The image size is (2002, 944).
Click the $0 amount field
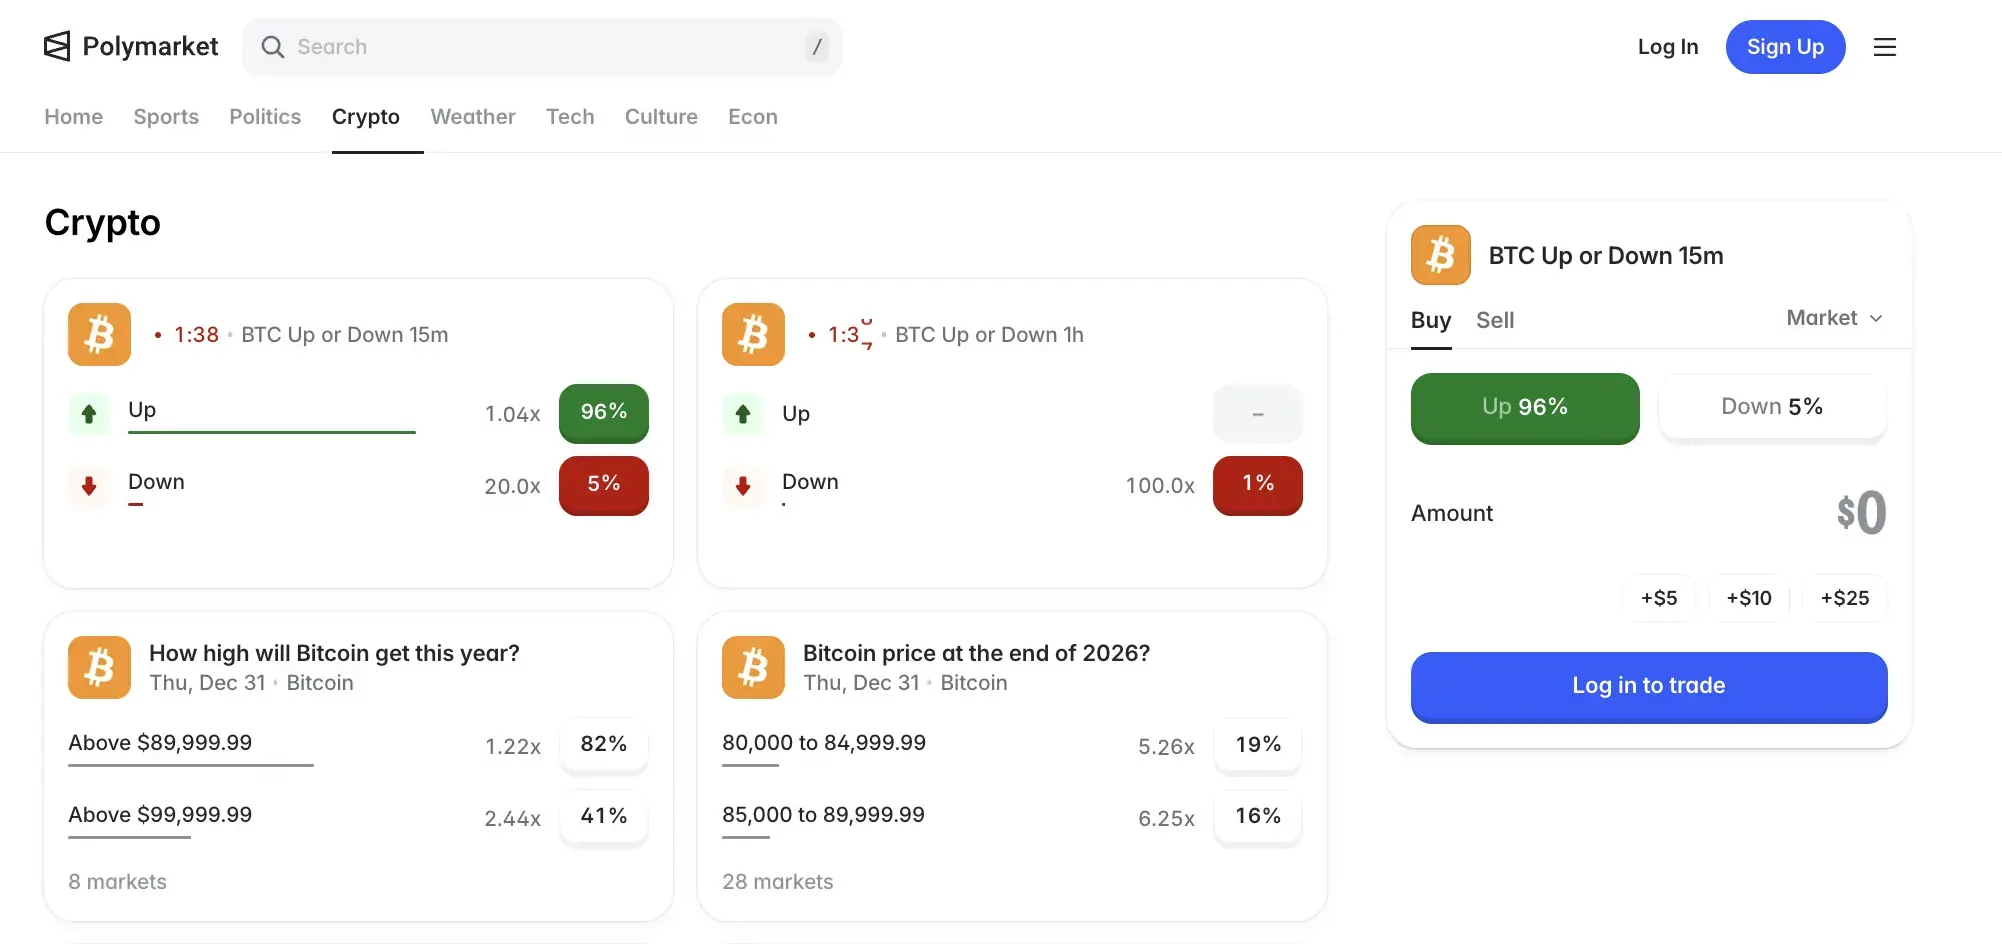[1861, 513]
